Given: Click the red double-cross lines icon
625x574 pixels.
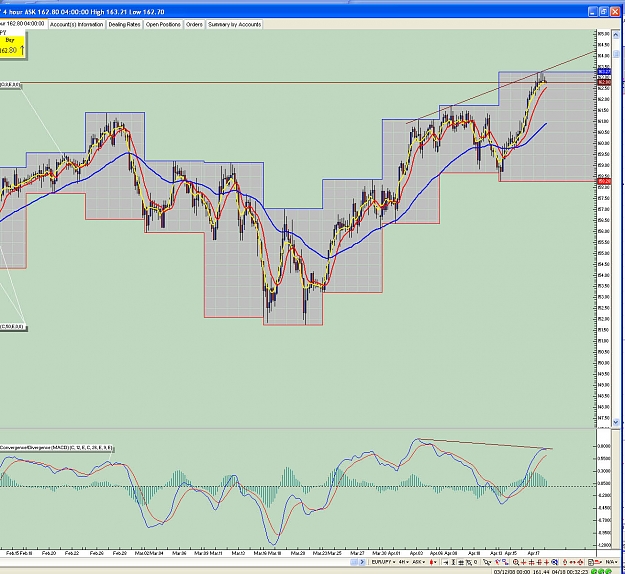Looking at the screenshot, I should 539,562.
